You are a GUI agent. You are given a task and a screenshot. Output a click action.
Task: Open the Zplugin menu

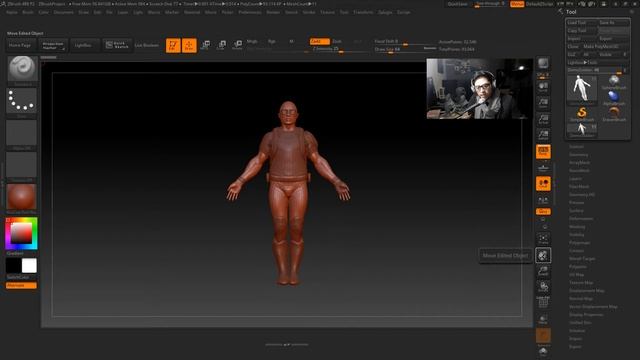coord(385,12)
